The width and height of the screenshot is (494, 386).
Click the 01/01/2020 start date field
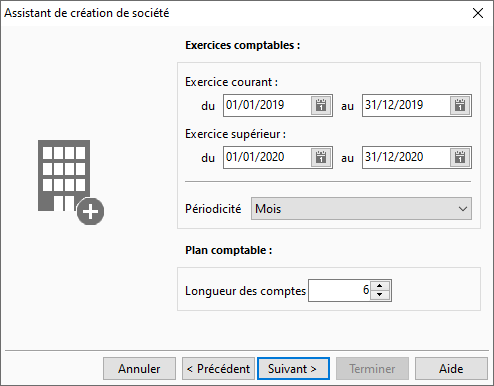(267, 157)
